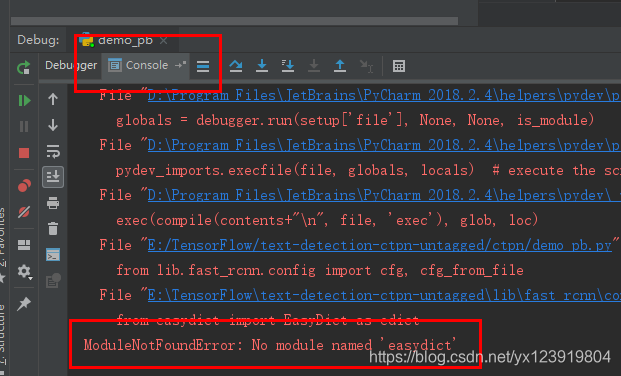Open the PyCharm helpers link above the 'exec(compile' line
This screenshot has height=376, width=621.
coord(384,195)
